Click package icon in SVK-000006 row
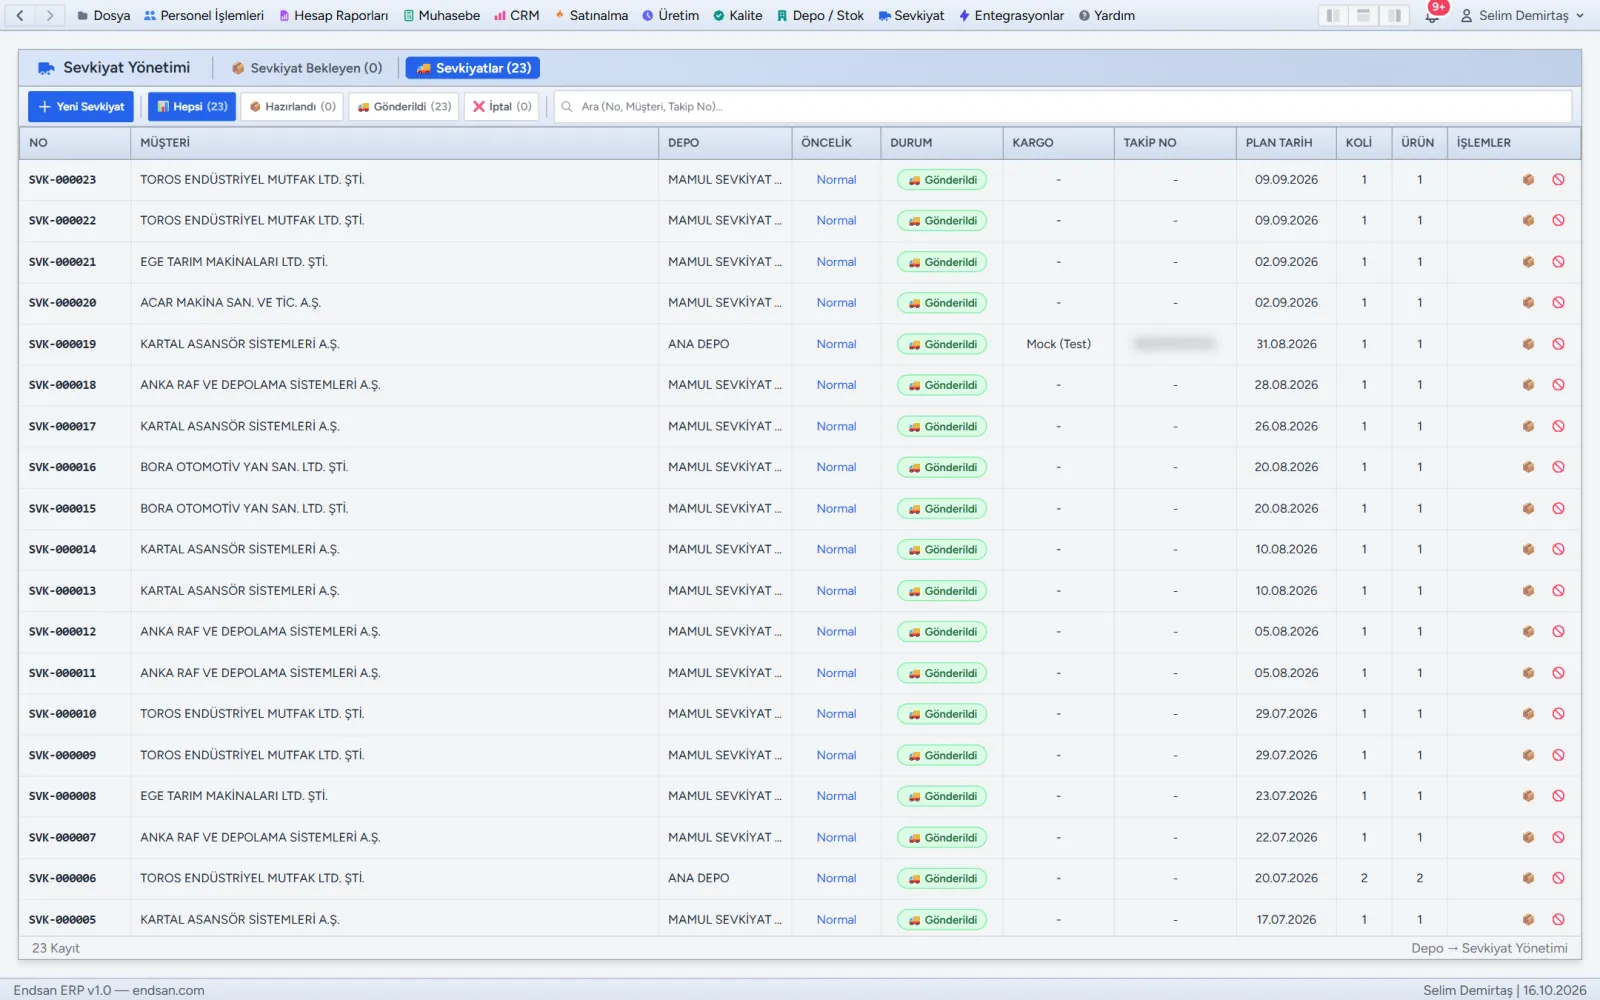This screenshot has height=1000, width=1600. coord(1528,878)
